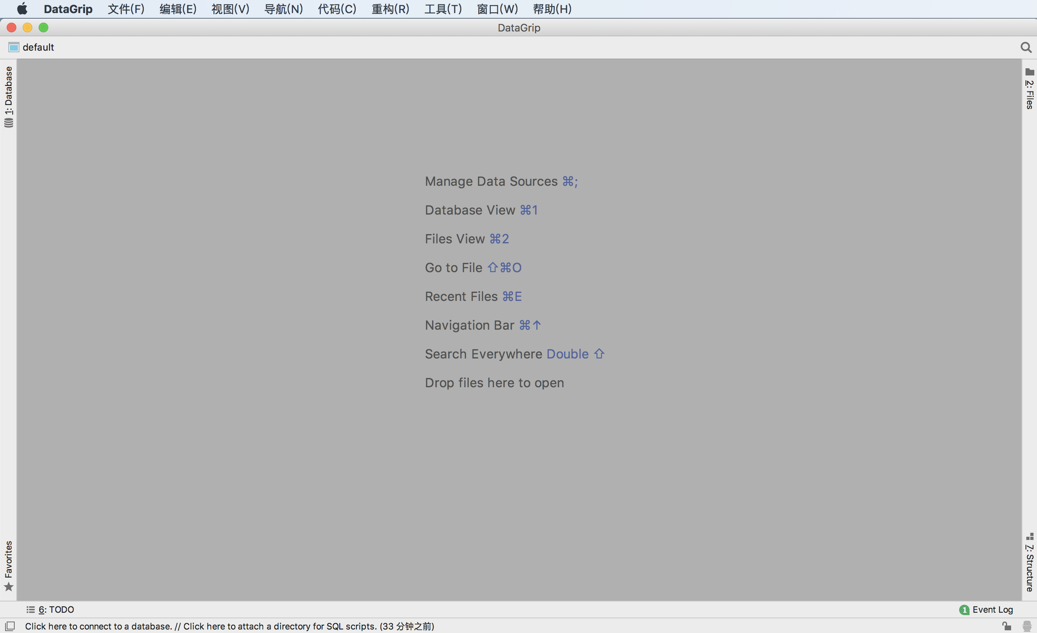The width and height of the screenshot is (1037, 633).
Task: Click the default folder in navigation bar
Action: click(x=31, y=47)
